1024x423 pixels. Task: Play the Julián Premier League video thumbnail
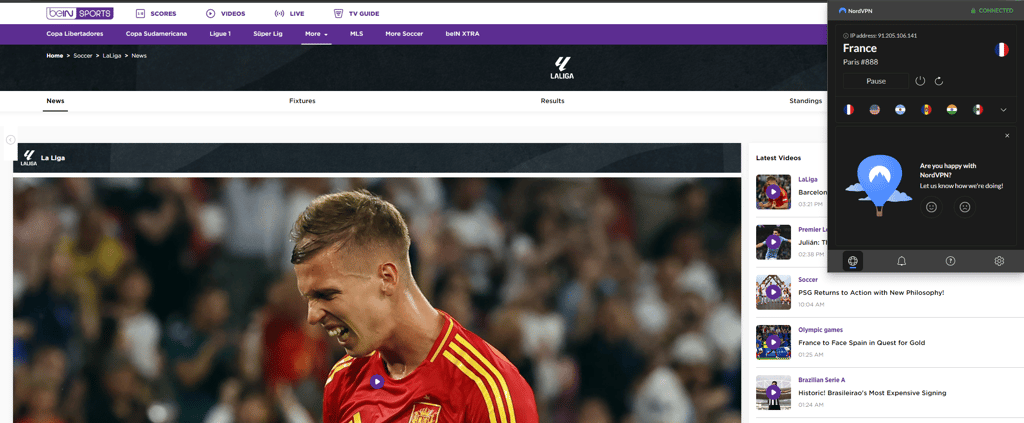point(773,242)
